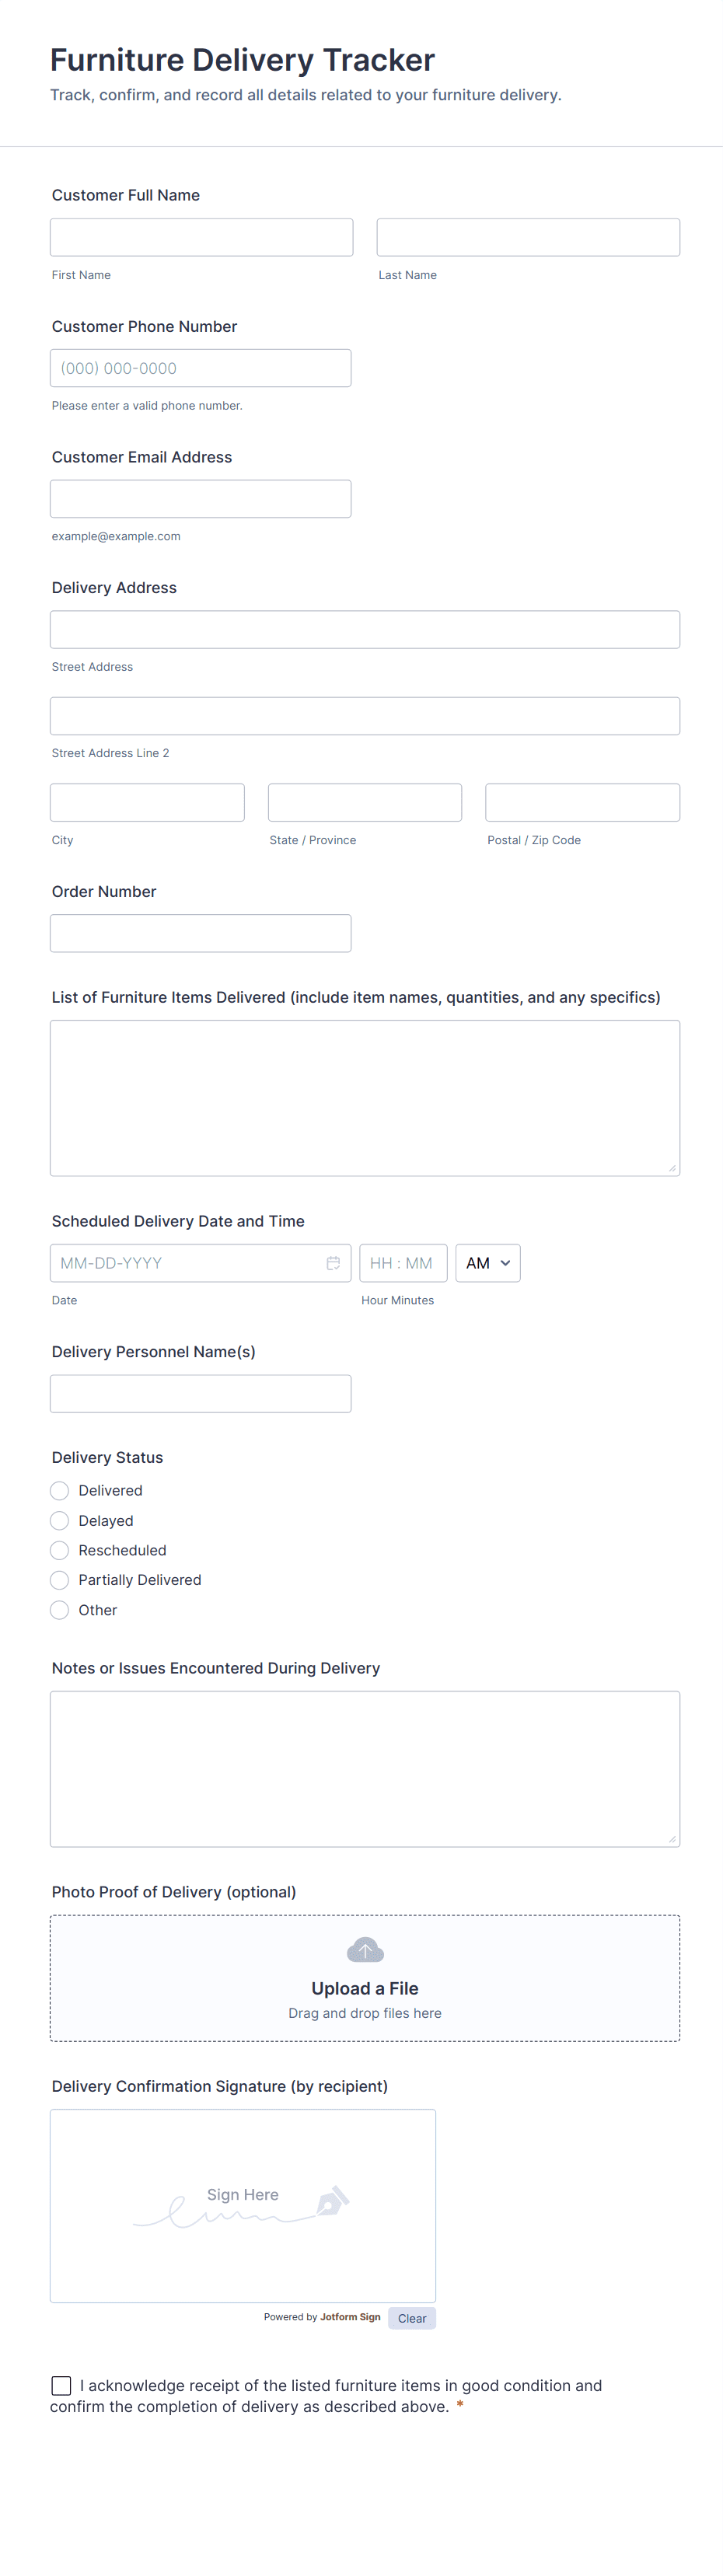
Task: Click the HH : MM time input
Action: pos(403,1263)
